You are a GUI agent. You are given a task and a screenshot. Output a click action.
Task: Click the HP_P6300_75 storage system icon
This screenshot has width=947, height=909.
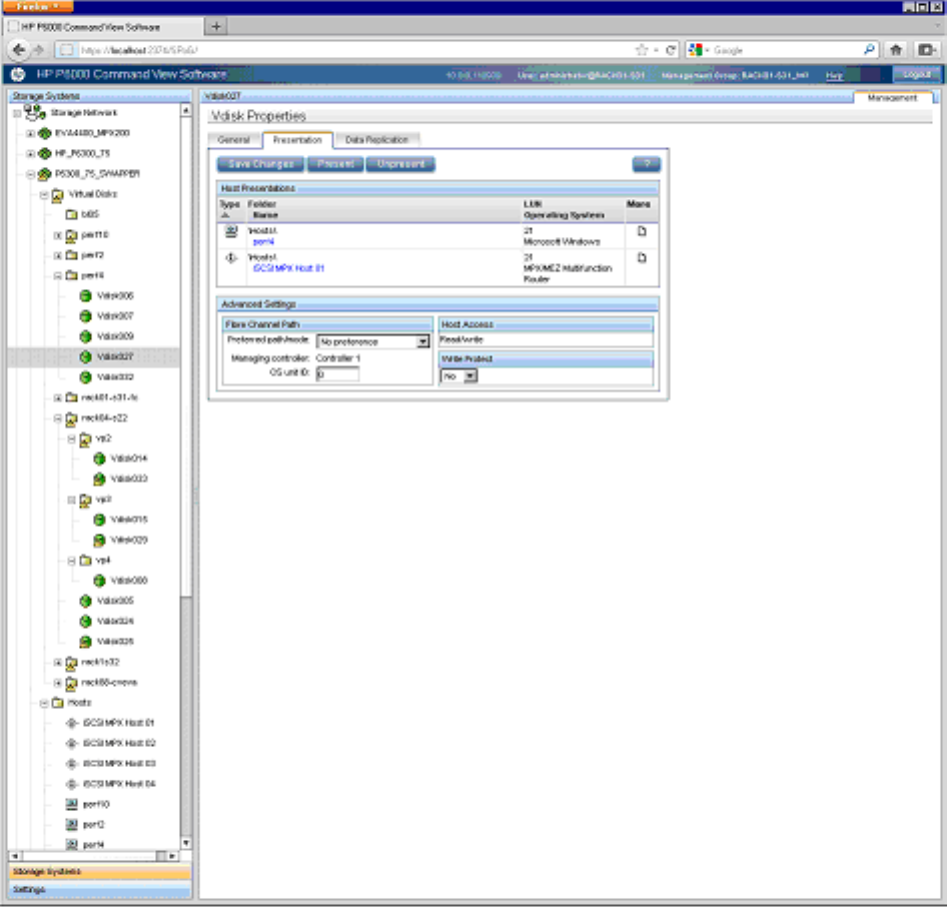coord(44,153)
